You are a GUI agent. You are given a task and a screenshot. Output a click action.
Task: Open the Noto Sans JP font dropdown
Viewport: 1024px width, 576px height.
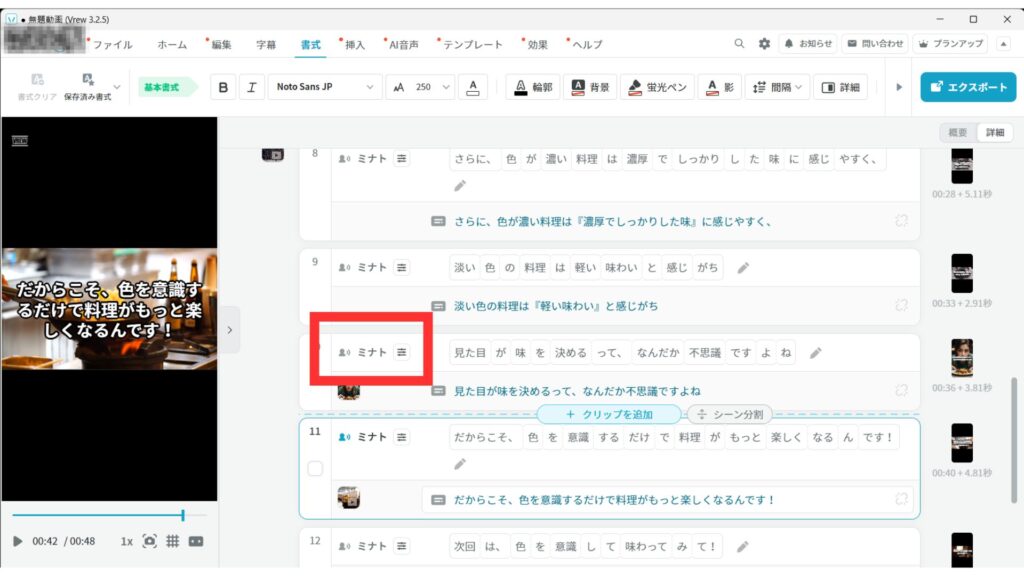coord(326,87)
